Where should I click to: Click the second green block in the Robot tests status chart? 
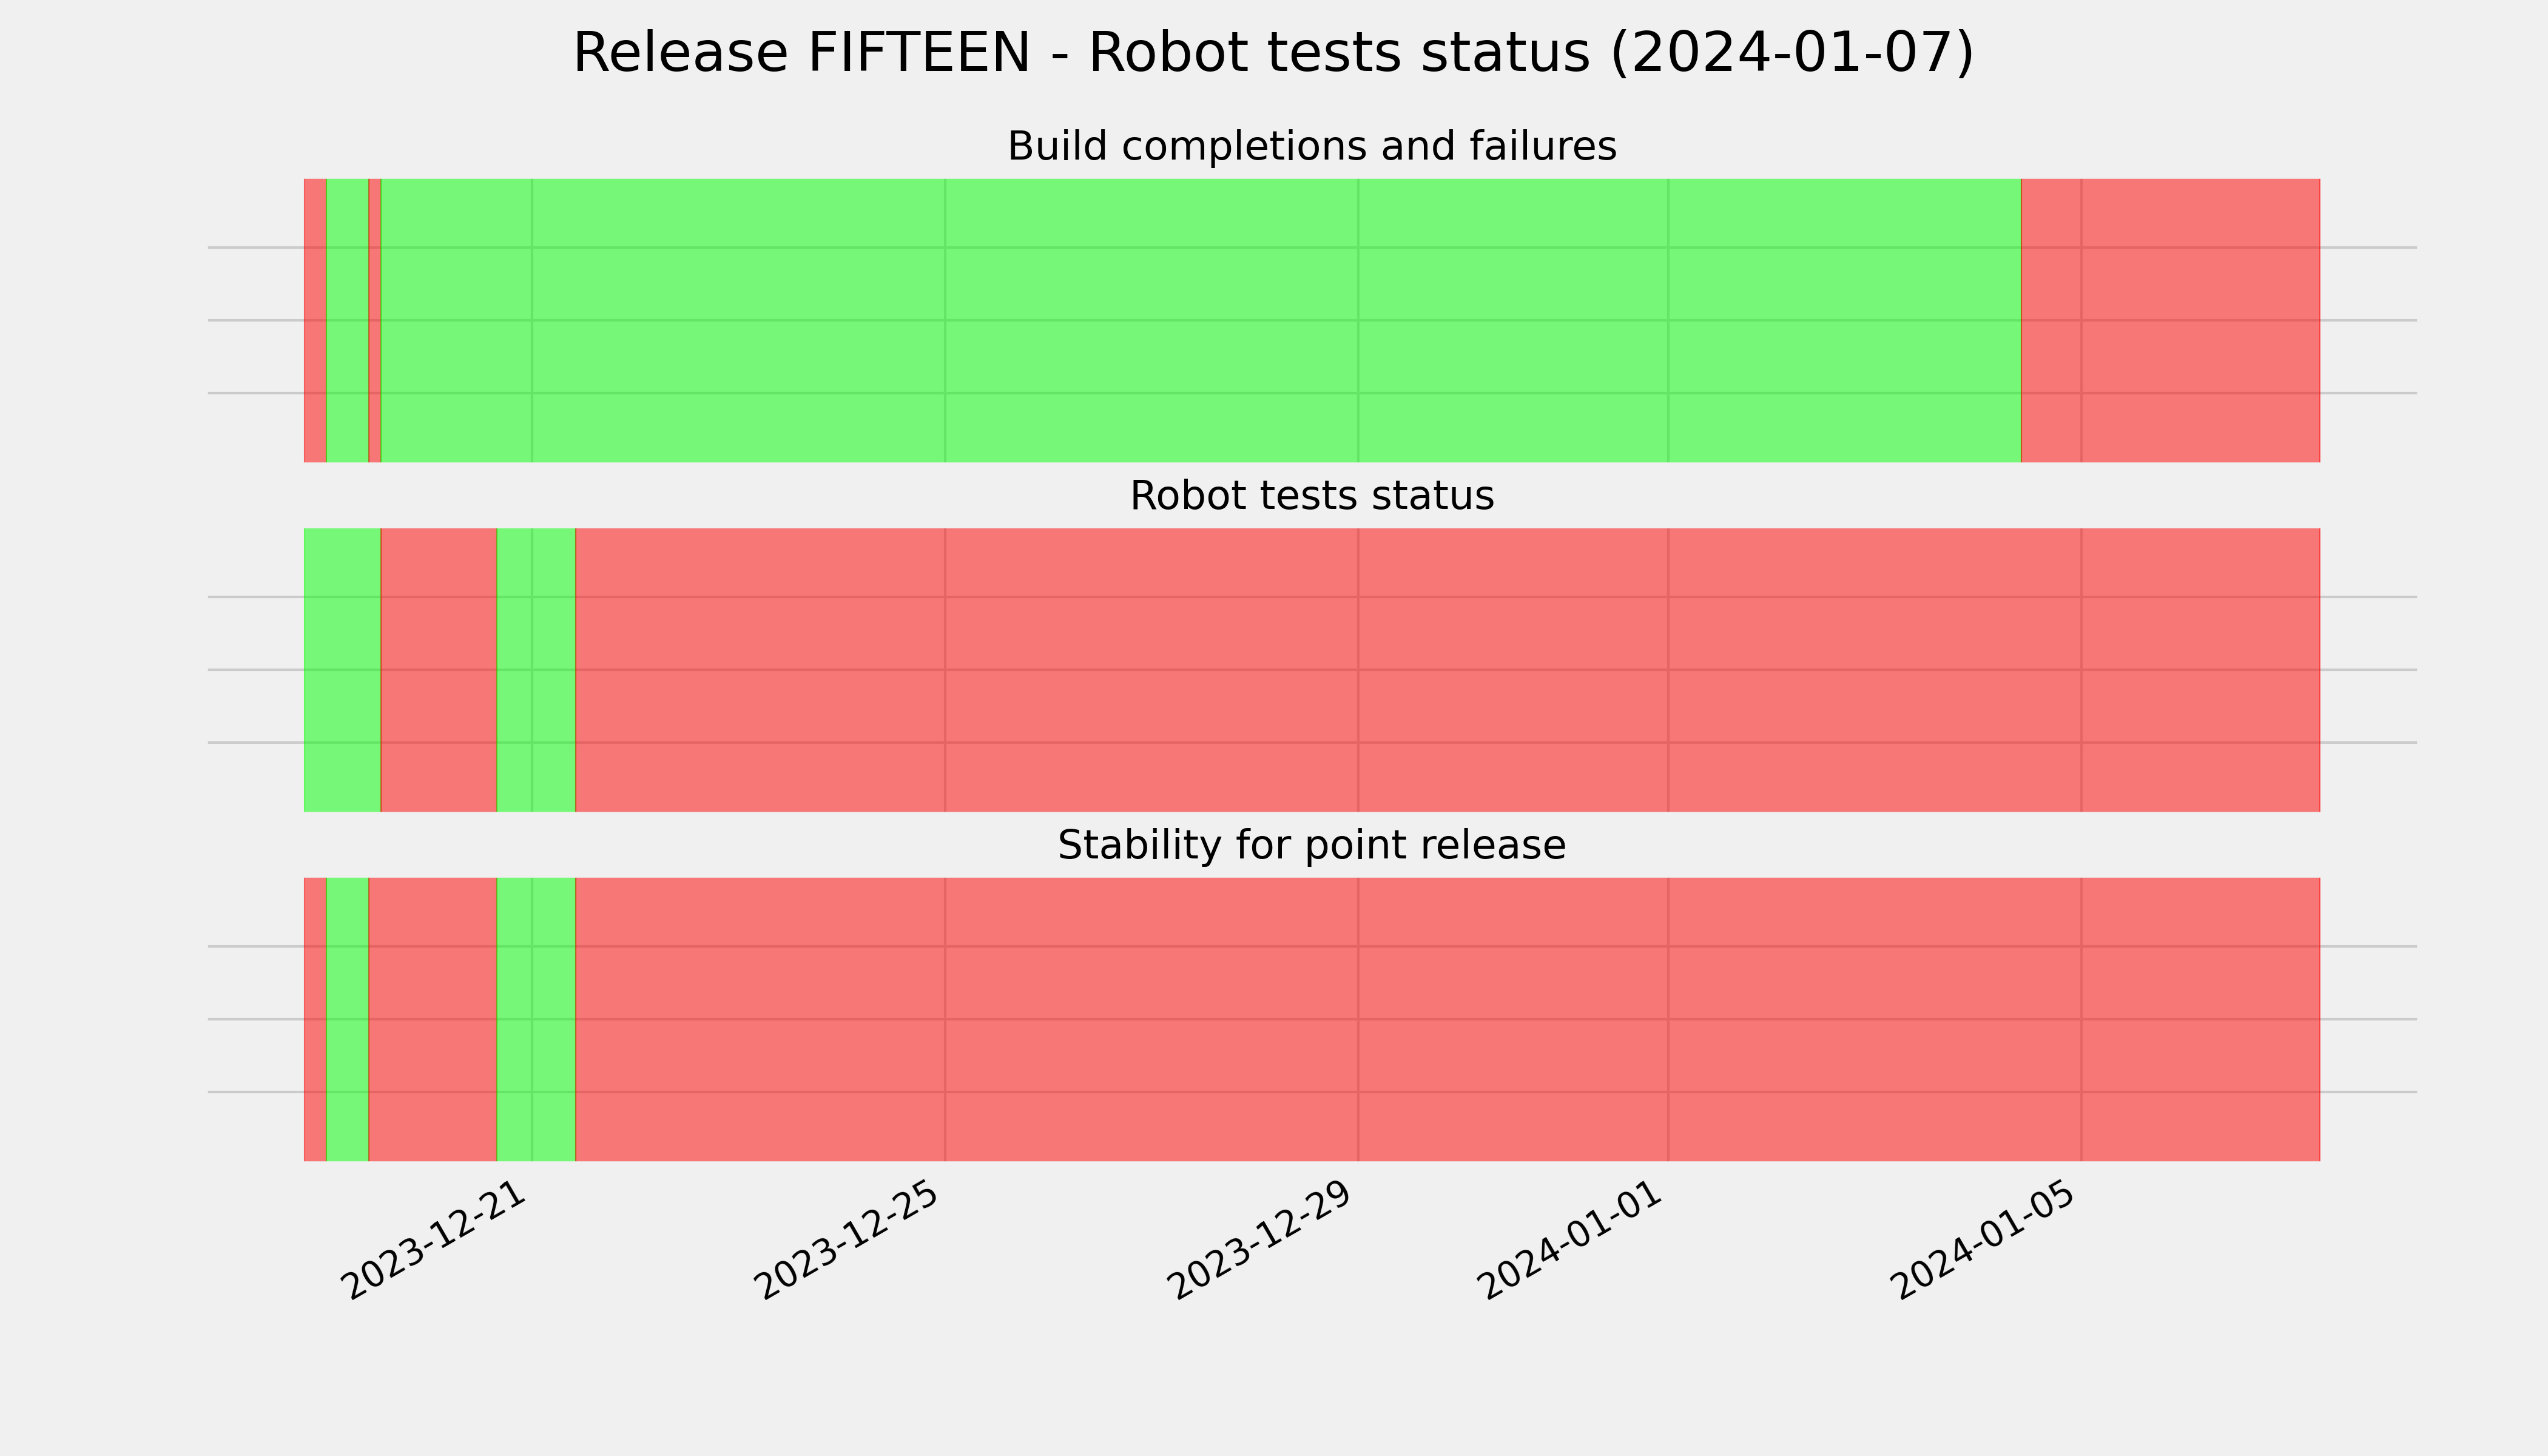(536, 670)
